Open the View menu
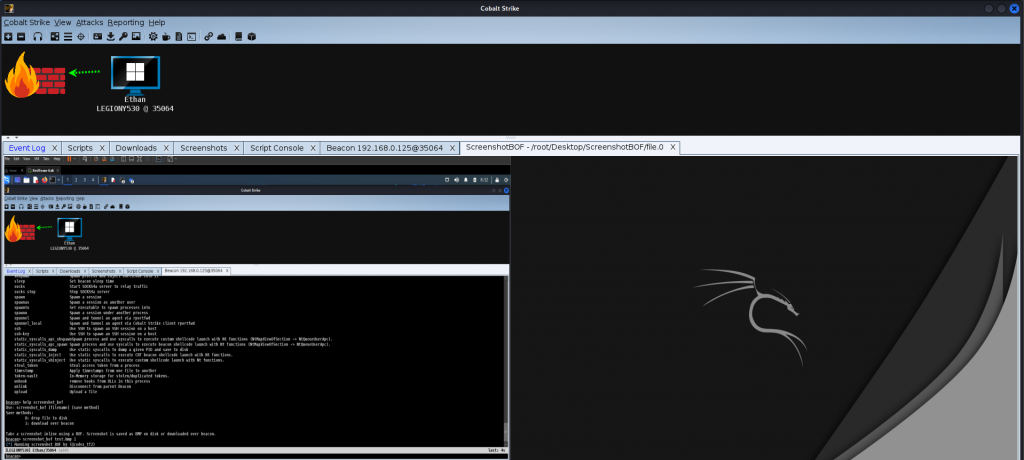 pos(63,22)
